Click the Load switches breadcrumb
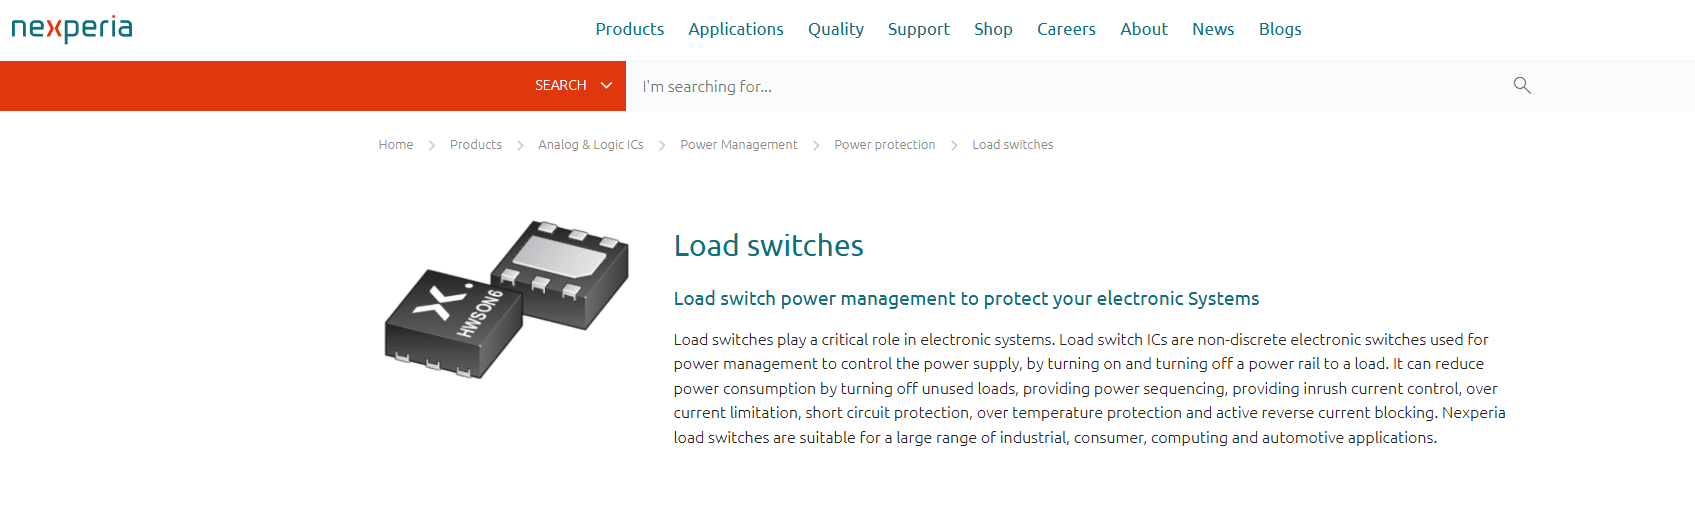 1013,145
